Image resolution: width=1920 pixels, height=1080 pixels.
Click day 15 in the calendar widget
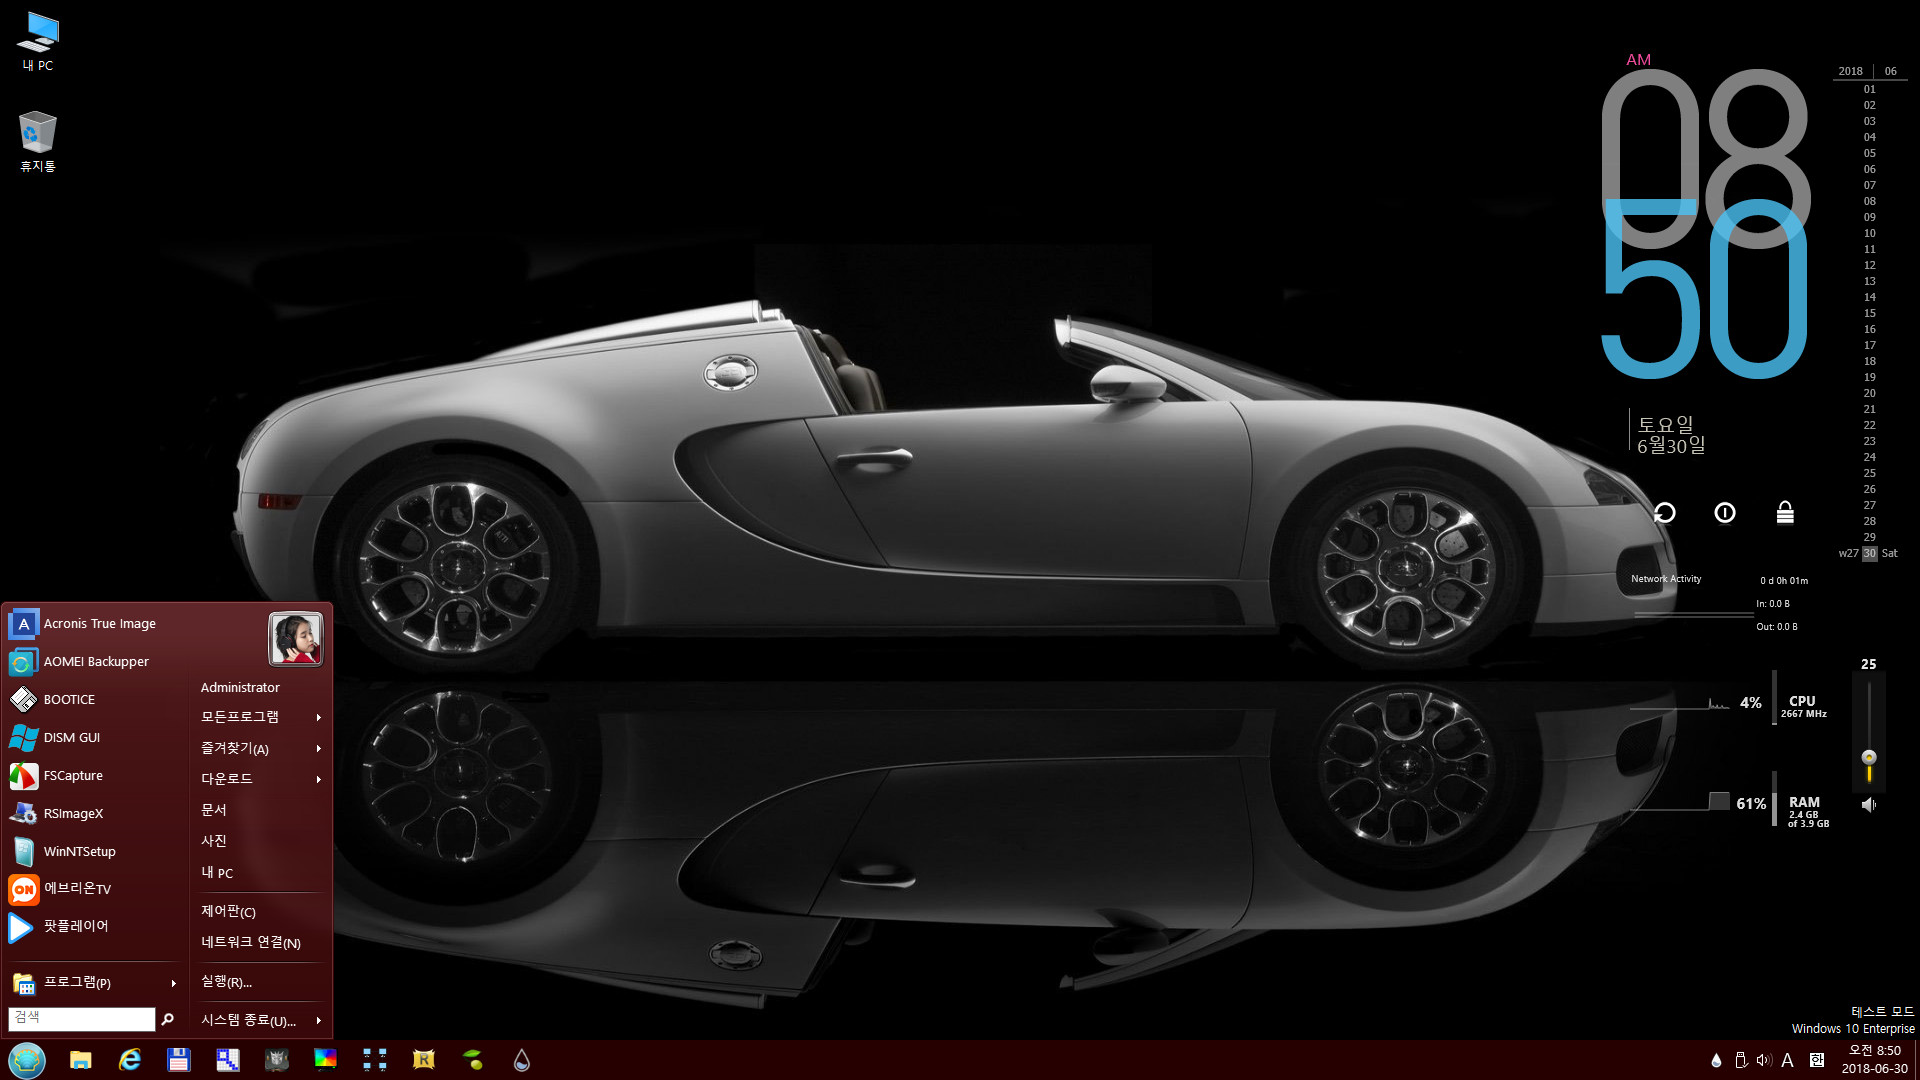[x=1870, y=314]
